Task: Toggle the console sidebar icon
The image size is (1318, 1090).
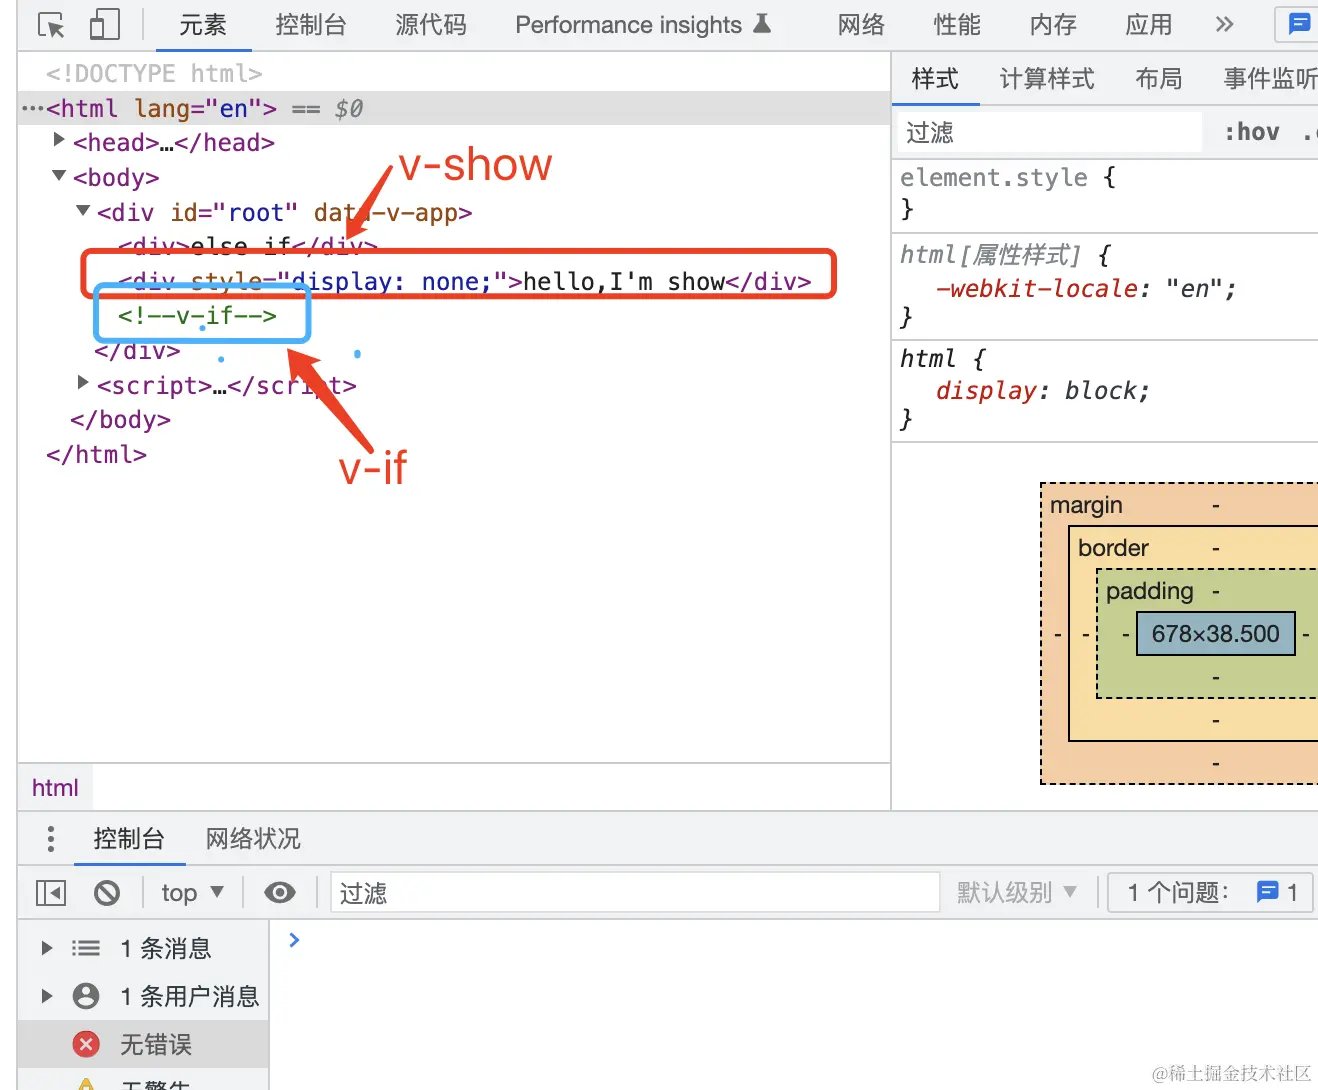Action: pyautogui.click(x=51, y=893)
